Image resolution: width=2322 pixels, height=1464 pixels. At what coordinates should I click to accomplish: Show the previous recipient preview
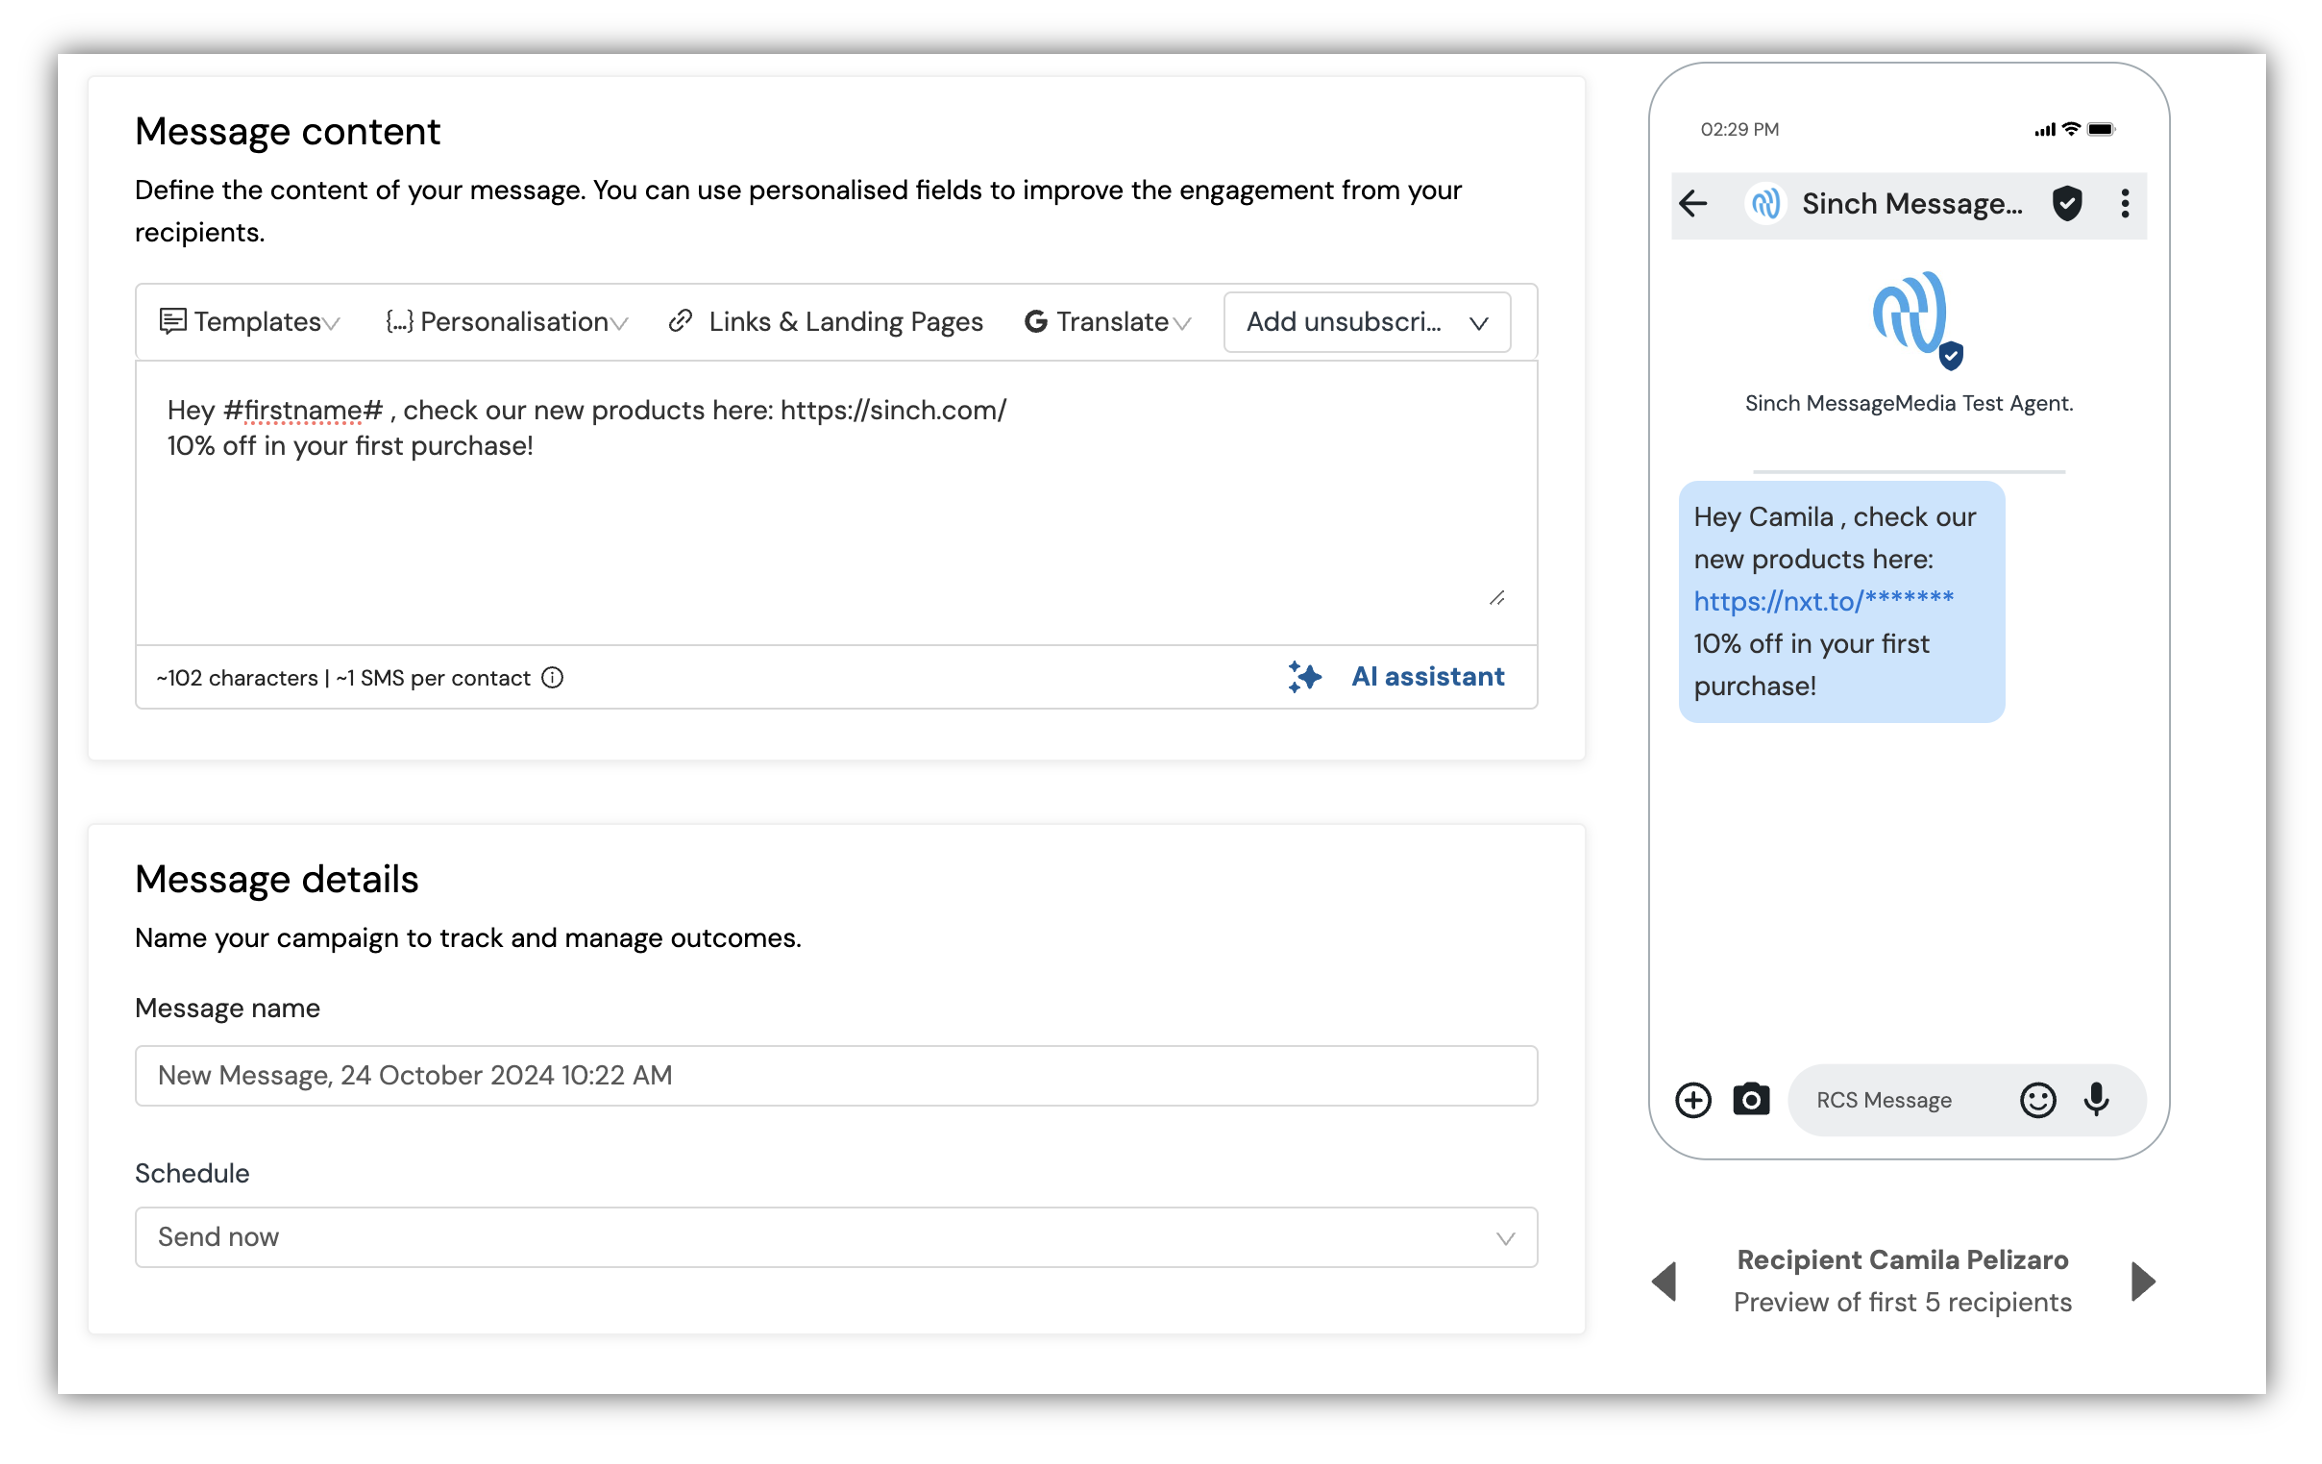click(1665, 1282)
